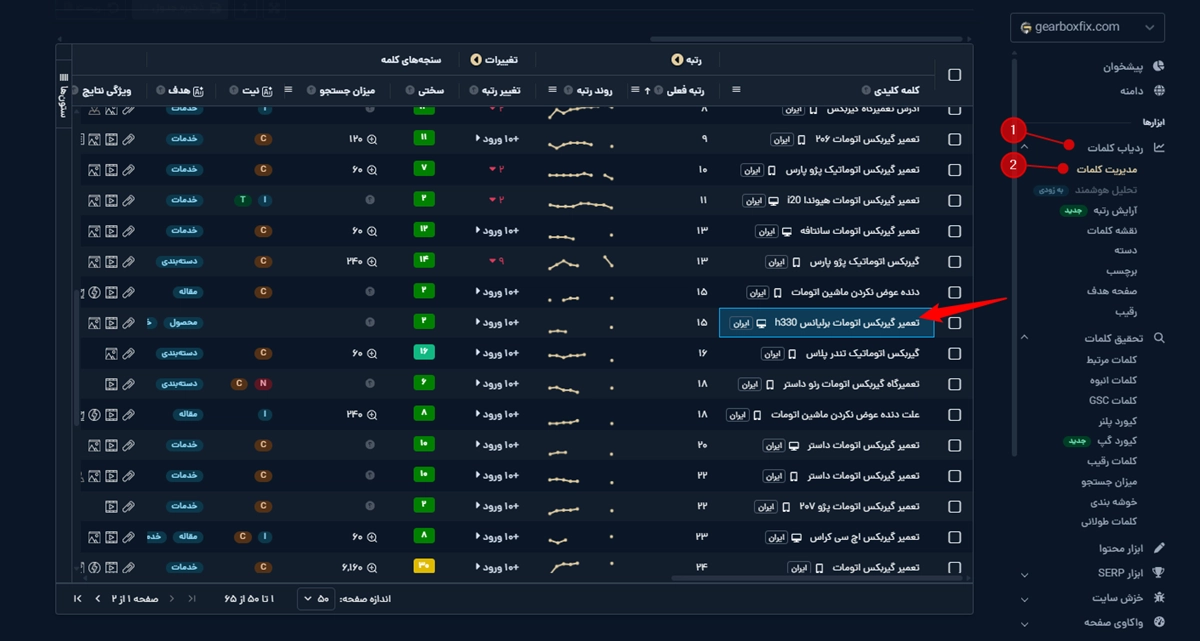Open the gearboxfix.com site selector dropdown
Screen dimensions: 1200x641
1087,27
